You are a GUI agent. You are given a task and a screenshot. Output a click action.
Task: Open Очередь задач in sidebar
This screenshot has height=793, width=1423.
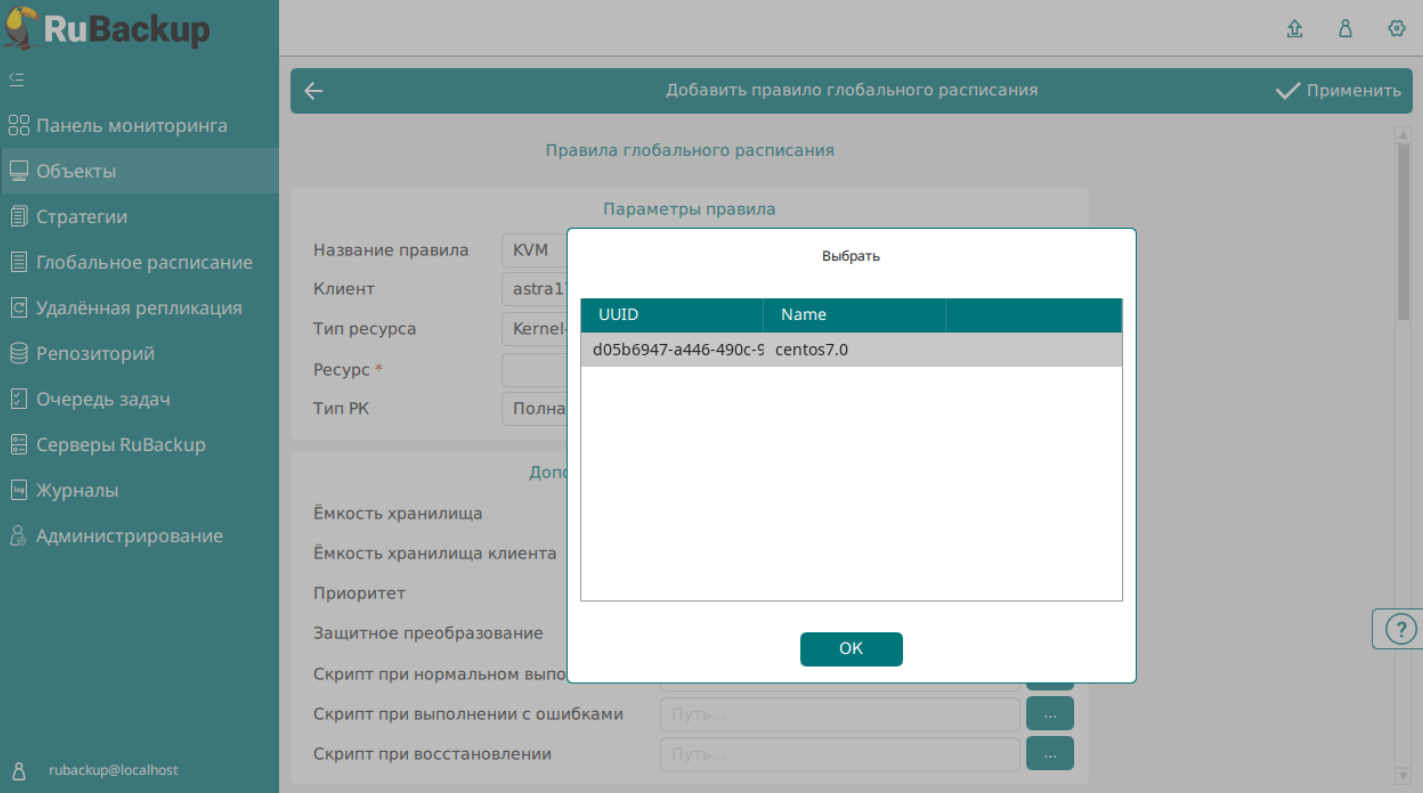click(x=103, y=400)
